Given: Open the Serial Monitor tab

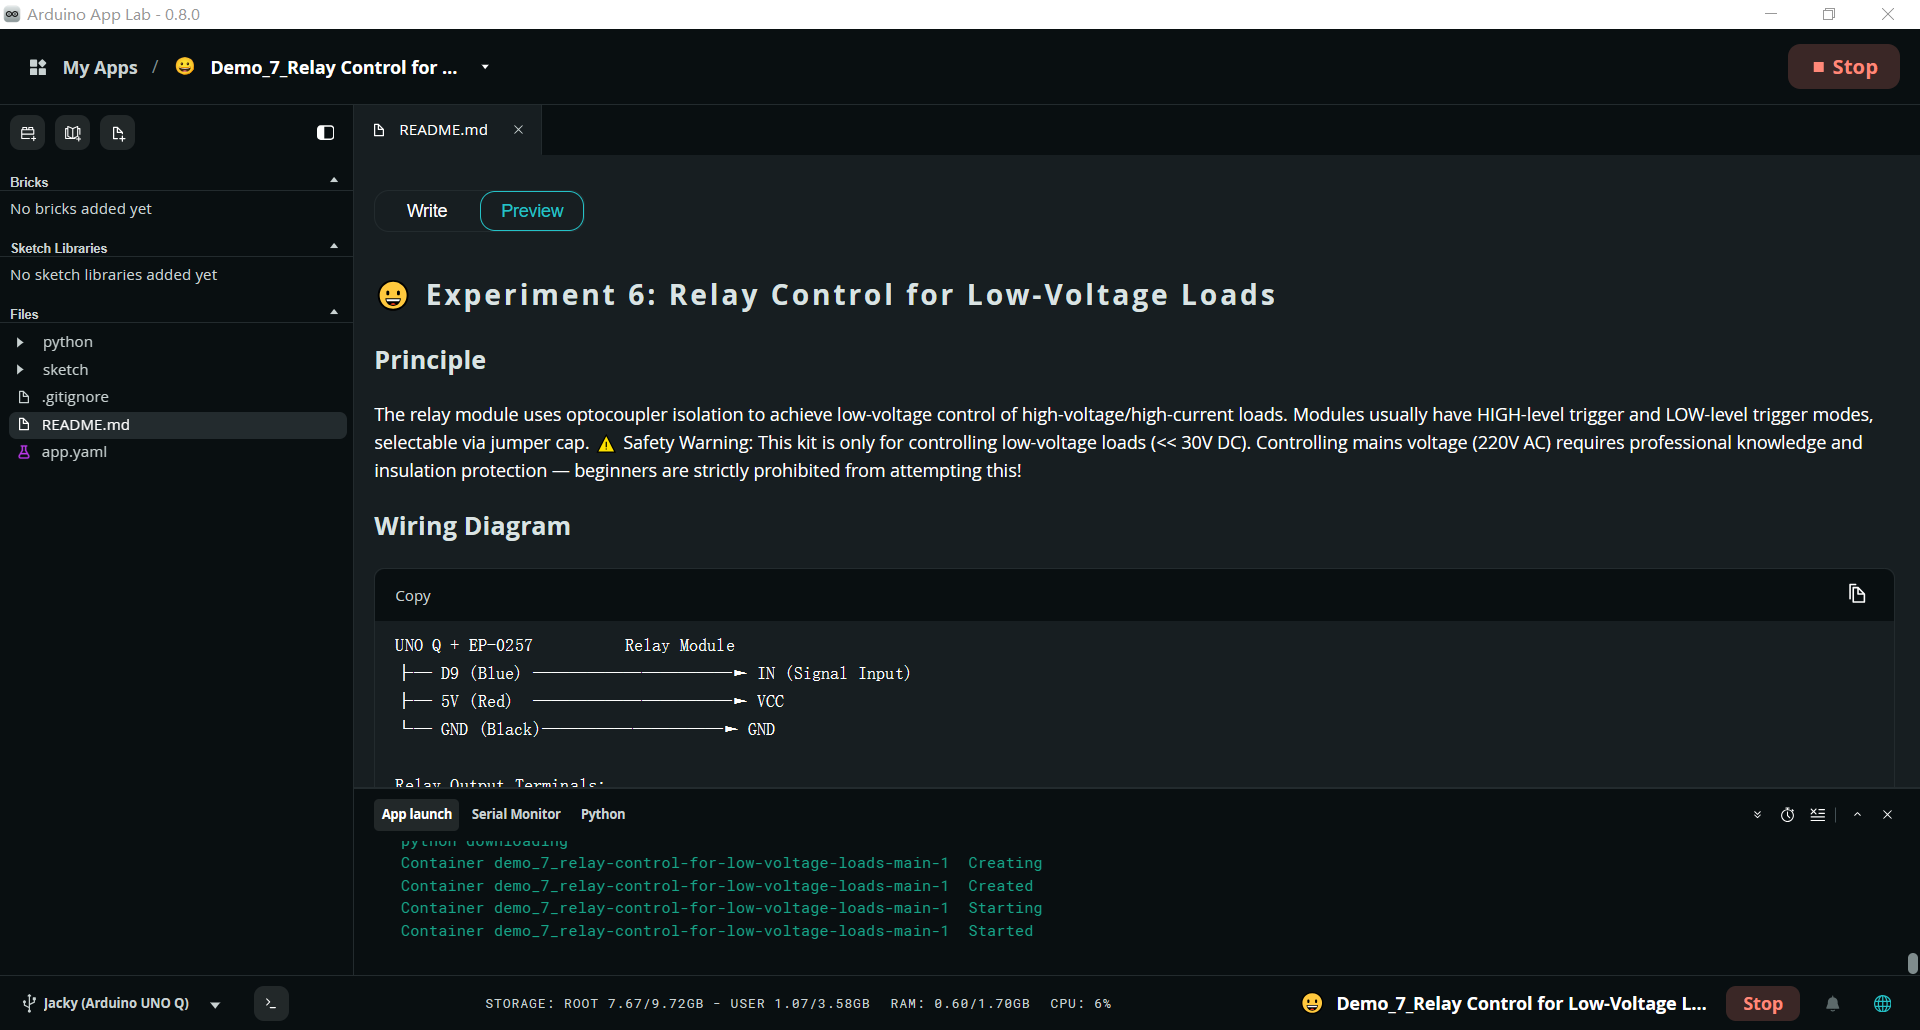Looking at the screenshot, I should 516,814.
